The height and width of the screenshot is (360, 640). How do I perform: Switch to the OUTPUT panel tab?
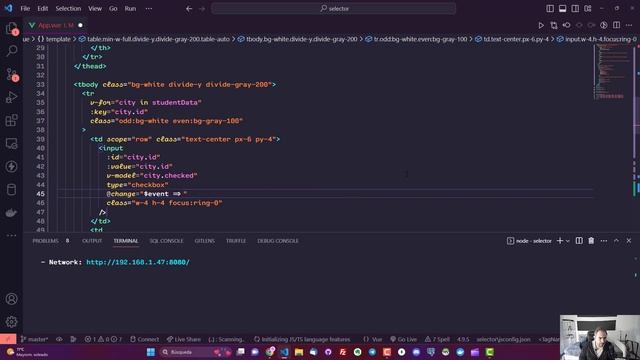coord(92,241)
